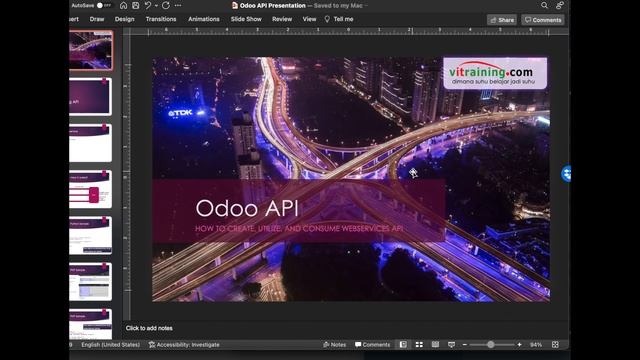Zoom in with the plus button

(519, 345)
